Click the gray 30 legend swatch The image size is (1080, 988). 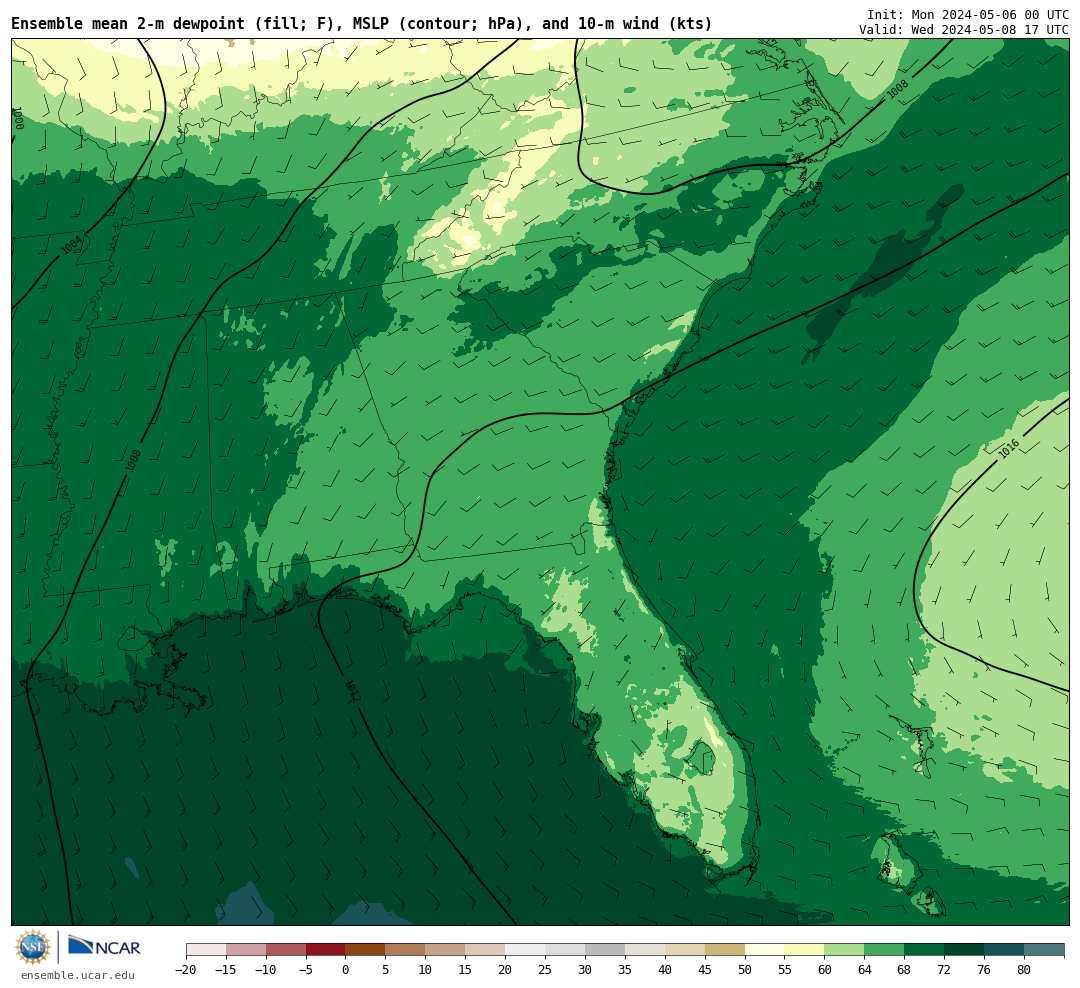click(605, 950)
